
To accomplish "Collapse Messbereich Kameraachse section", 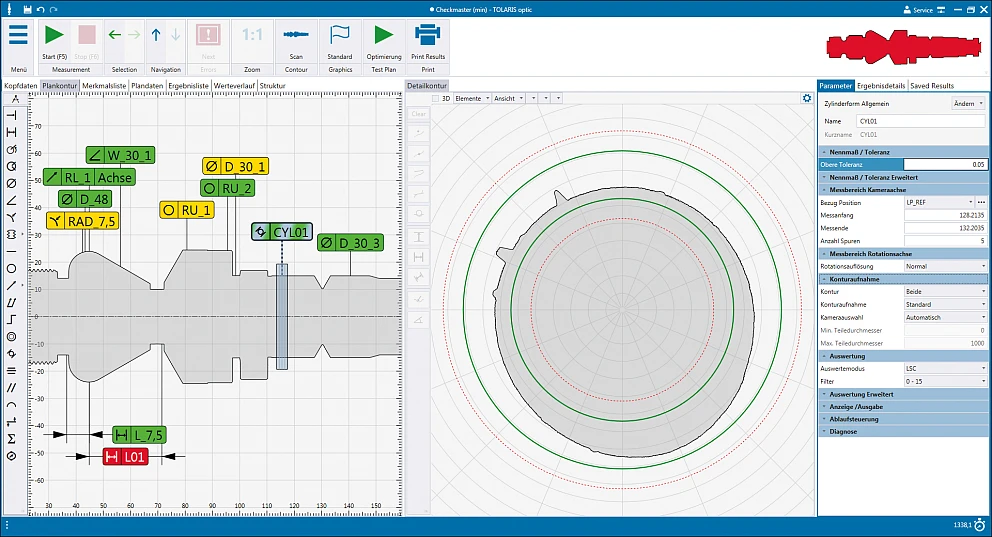I will point(903,190).
